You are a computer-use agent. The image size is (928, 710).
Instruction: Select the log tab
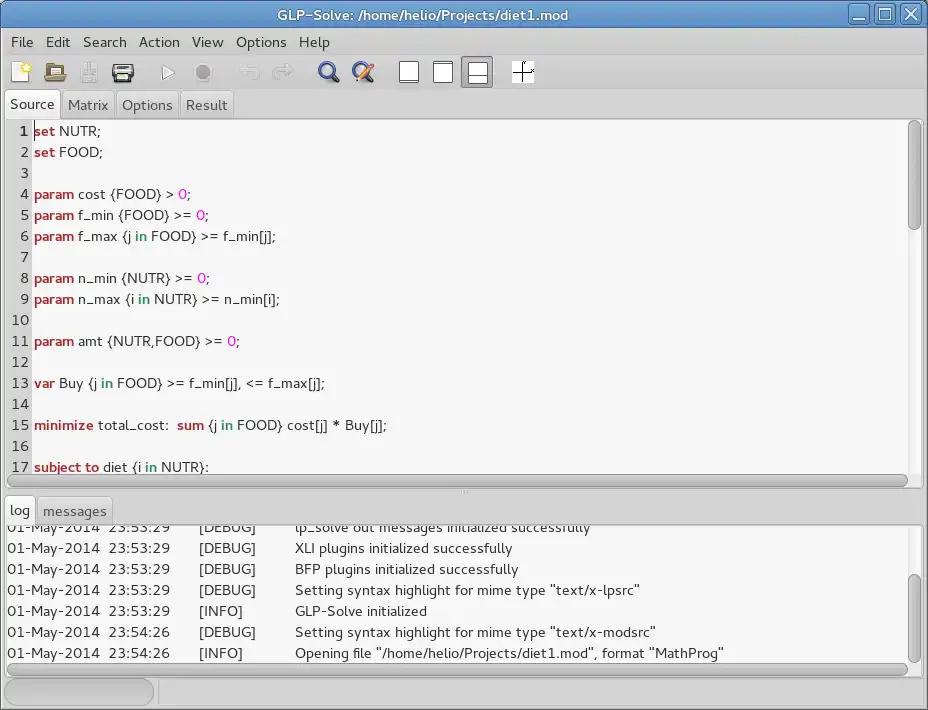pyautogui.click(x=20, y=511)
